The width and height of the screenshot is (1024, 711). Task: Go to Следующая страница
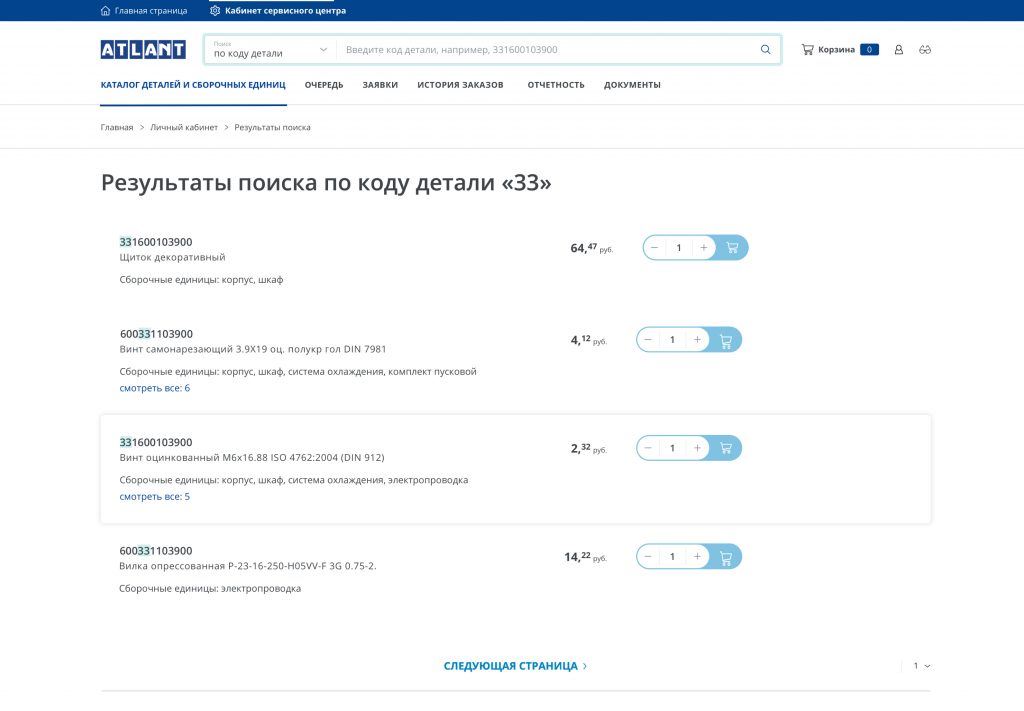[x=515, y=665]
